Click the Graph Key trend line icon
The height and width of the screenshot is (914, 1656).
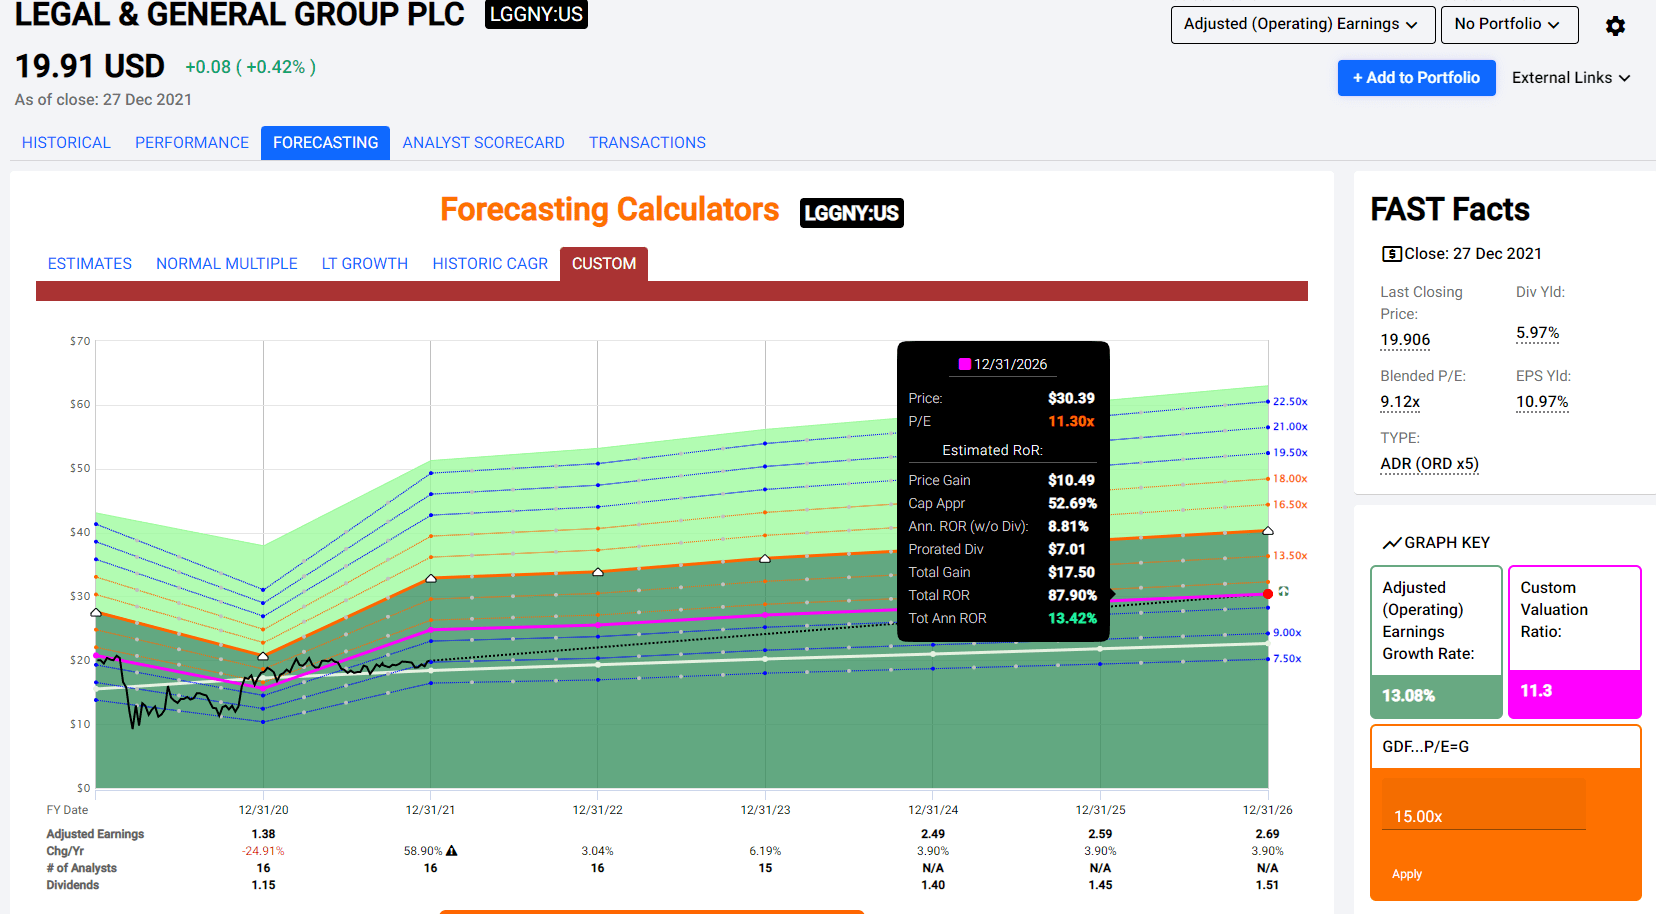click(x=1391, y=543)
